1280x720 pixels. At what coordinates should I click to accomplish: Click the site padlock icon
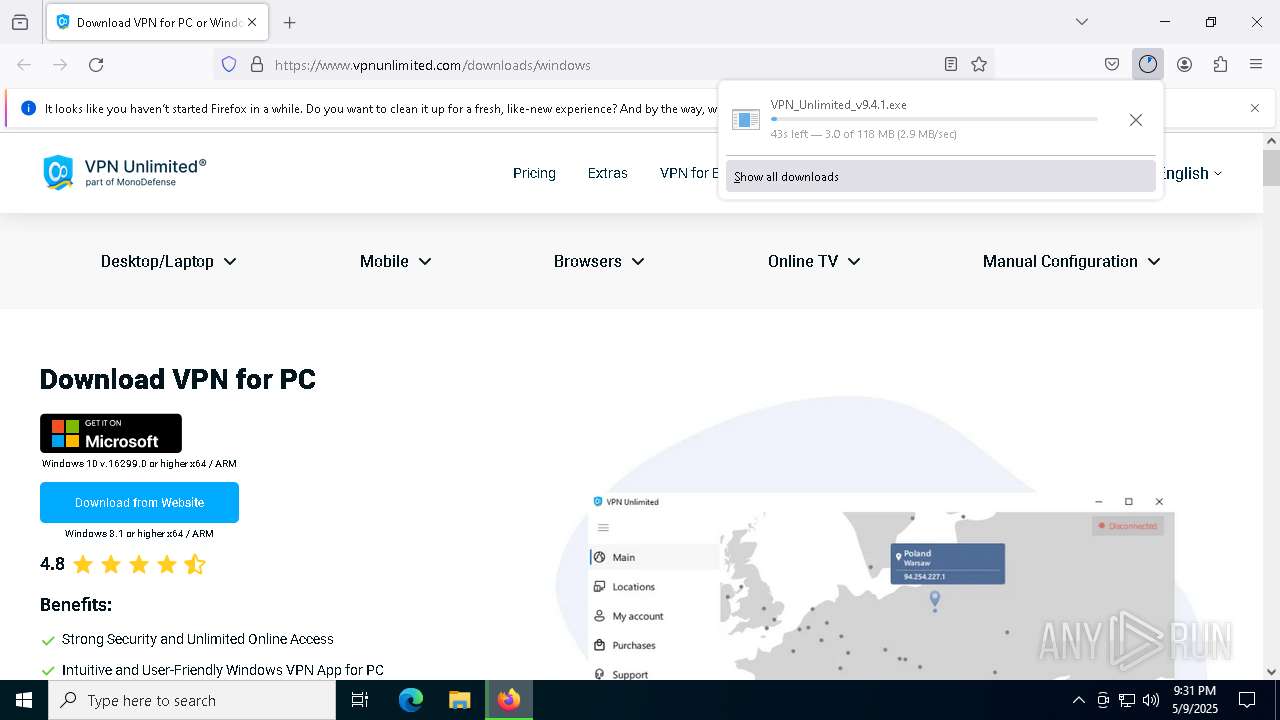(257, 65)
